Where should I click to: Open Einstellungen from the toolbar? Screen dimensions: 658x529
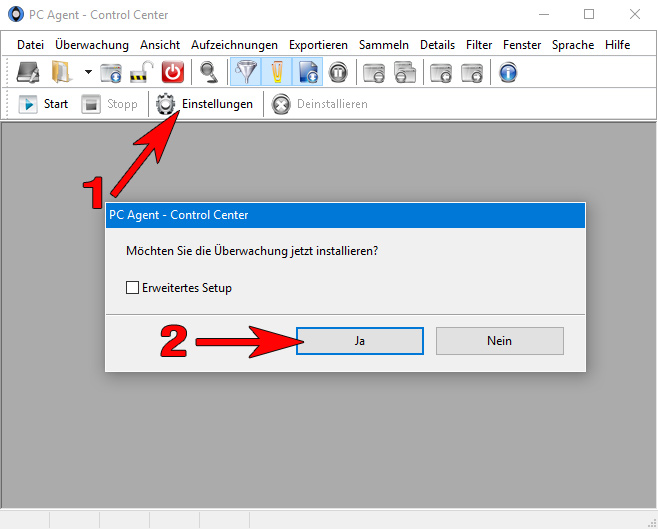(x=204, y=104)
